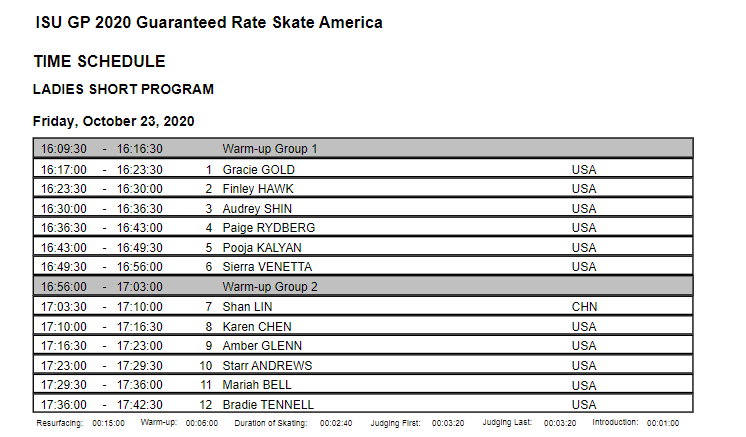Click the Mariah BELL skater name
This screenshot has width=746, height=437.
(256, 384)
